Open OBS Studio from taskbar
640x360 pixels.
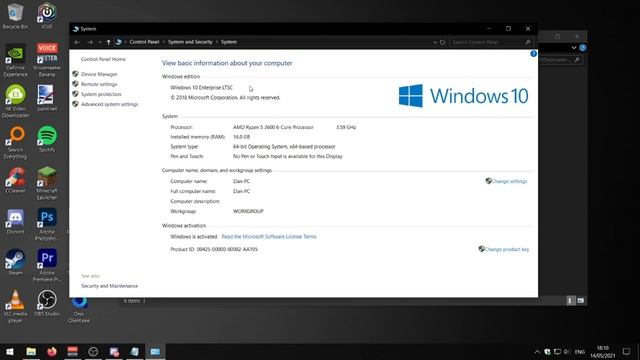coord(93,351)
